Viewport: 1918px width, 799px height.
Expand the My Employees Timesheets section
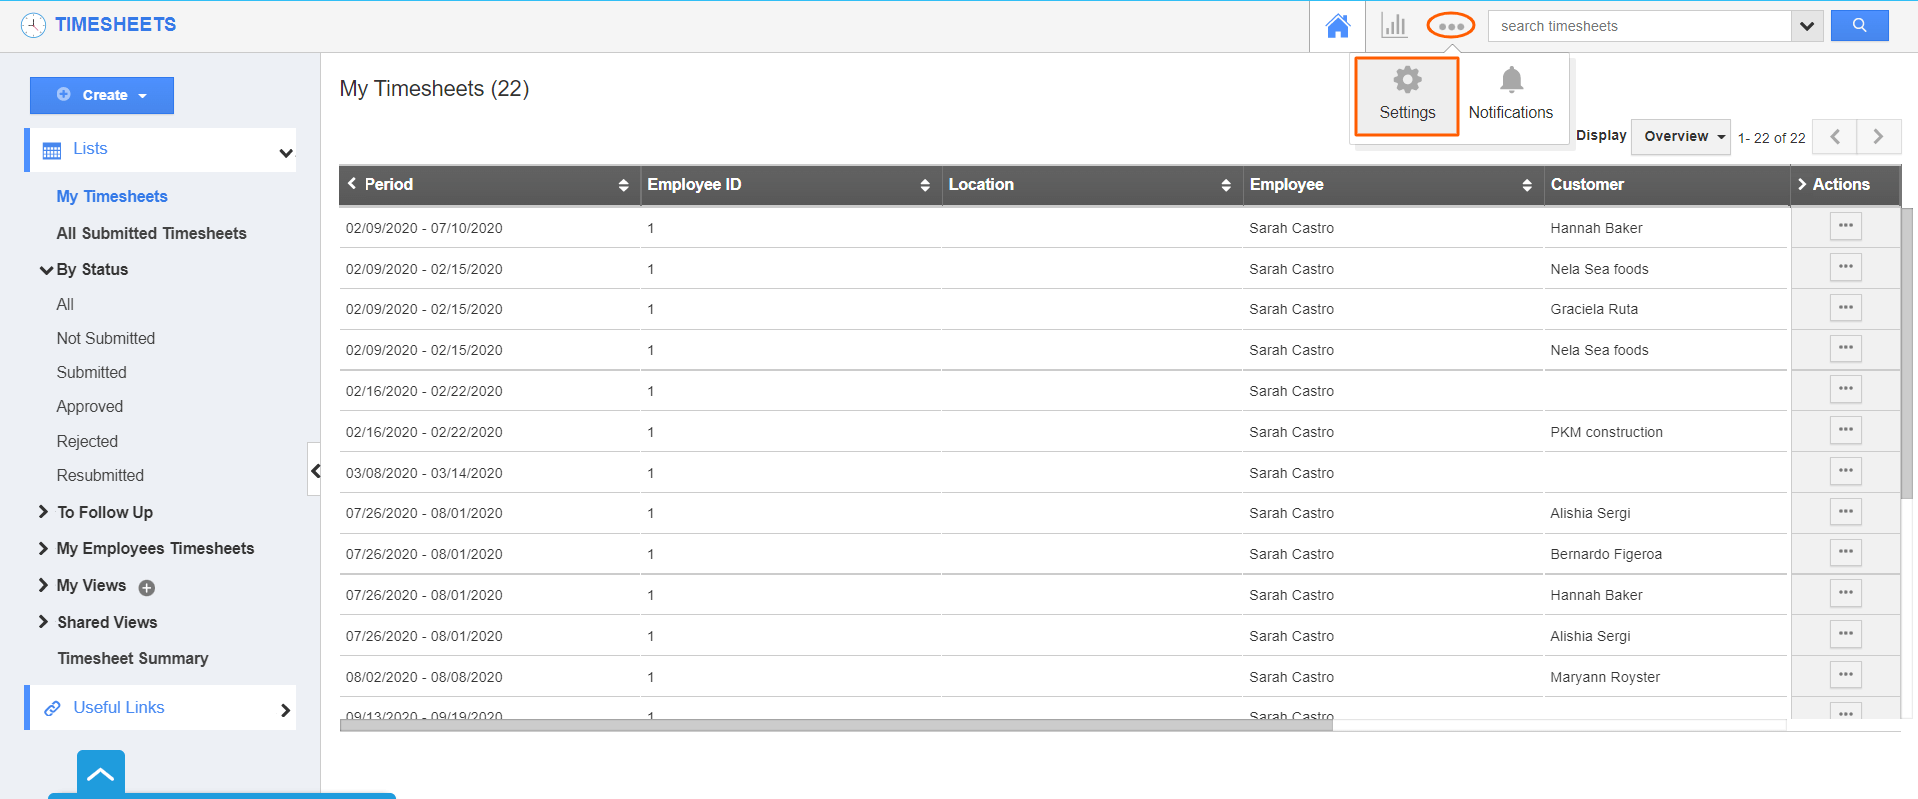[x=155, y=548]
